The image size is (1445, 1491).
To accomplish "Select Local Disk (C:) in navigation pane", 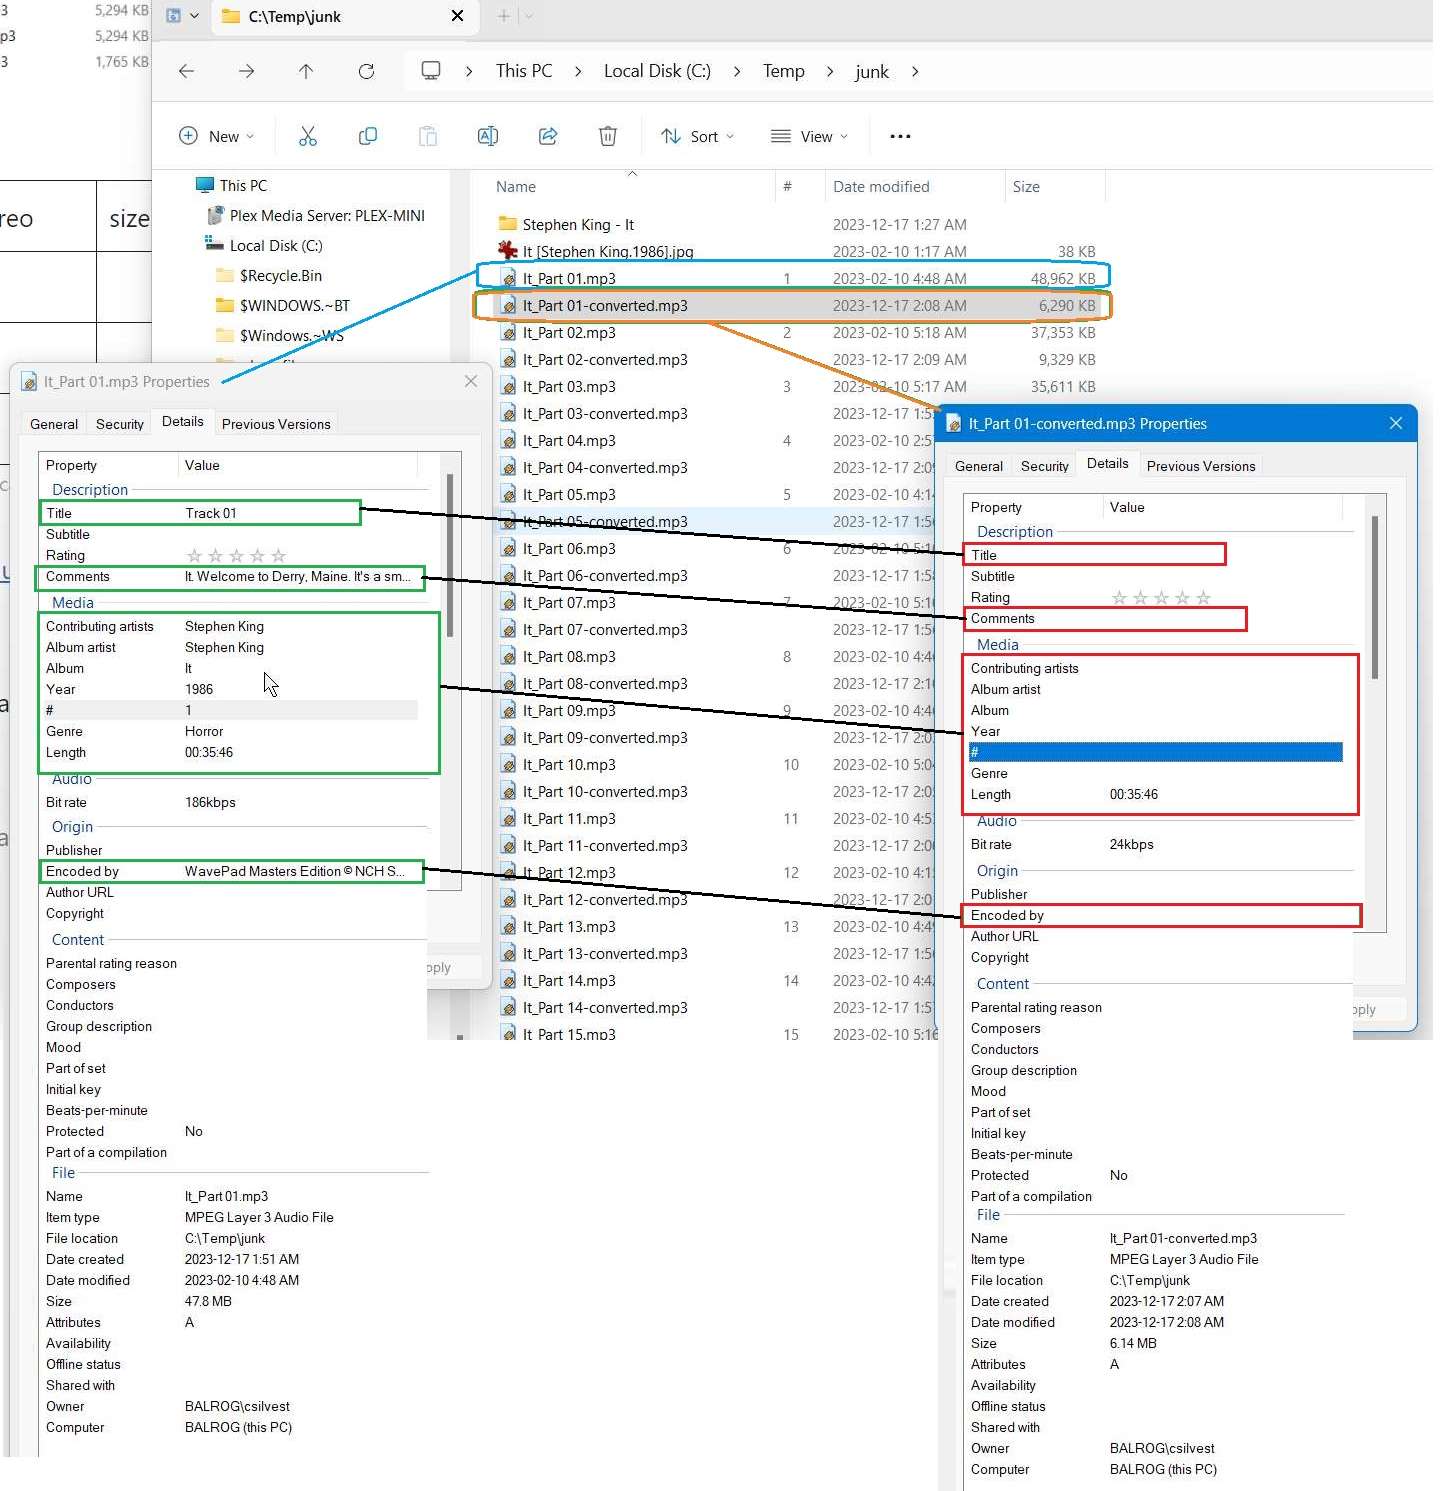I will [x=276, y=246].
